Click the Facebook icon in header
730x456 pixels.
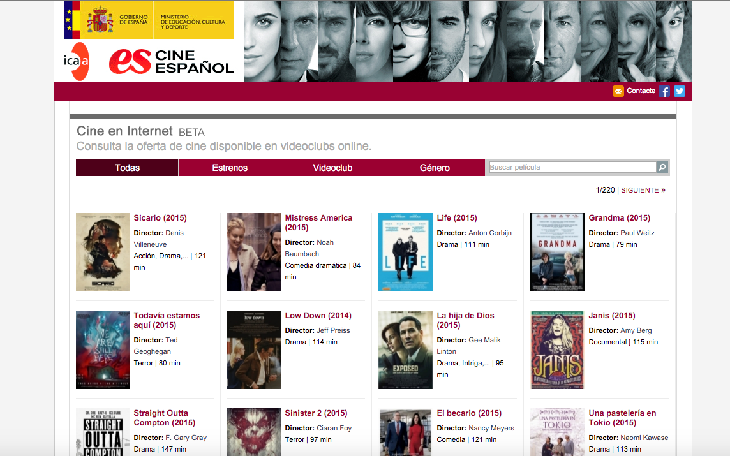point(666,91)
